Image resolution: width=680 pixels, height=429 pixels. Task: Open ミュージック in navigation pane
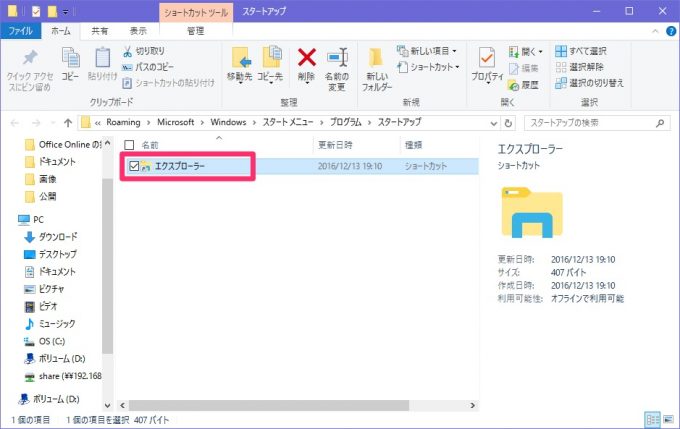(50, 324)
